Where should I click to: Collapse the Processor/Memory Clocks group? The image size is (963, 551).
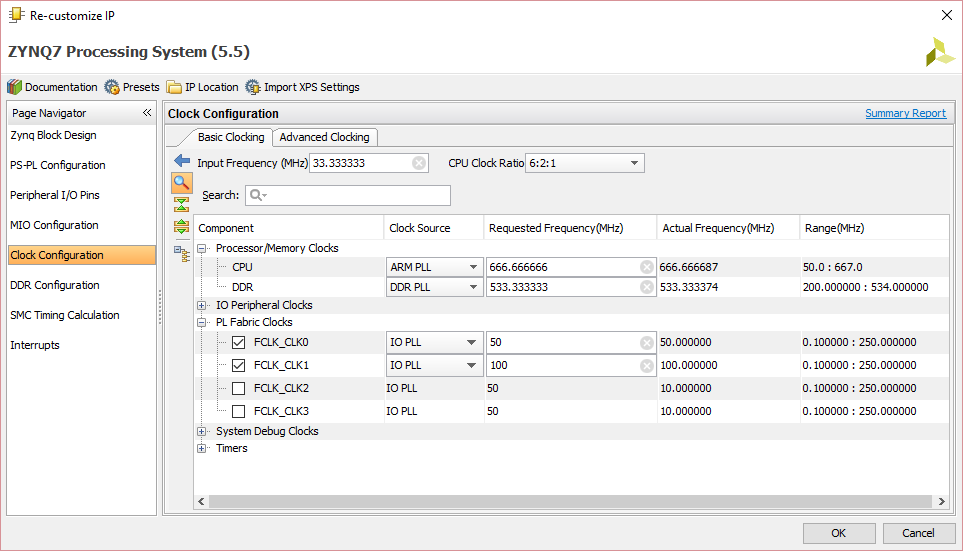[201, 248]
